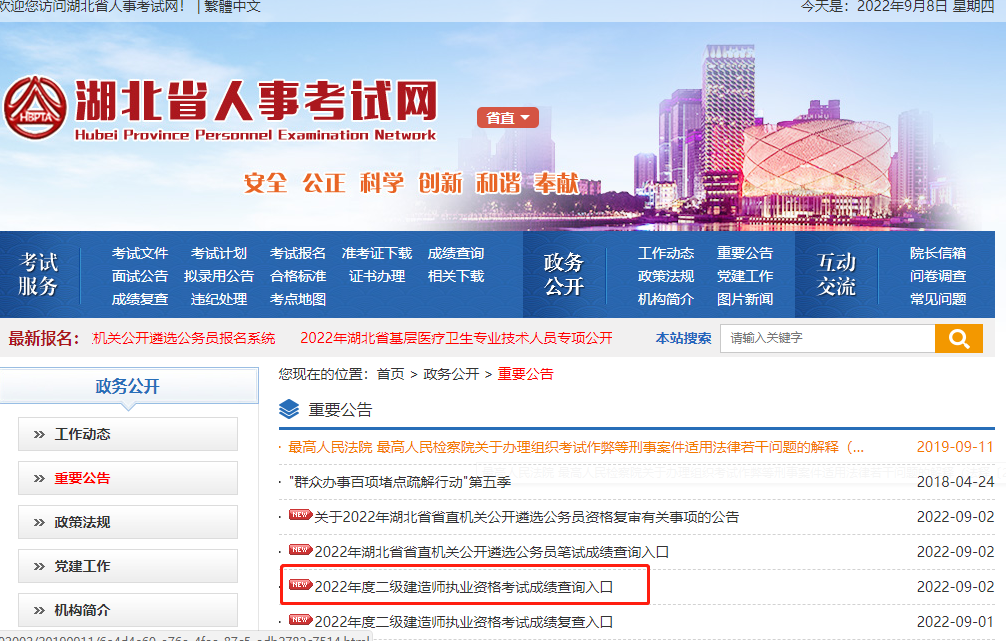Open 考试报名 in the navigation menu
The image size is (1006, 641).
point(298,253)
